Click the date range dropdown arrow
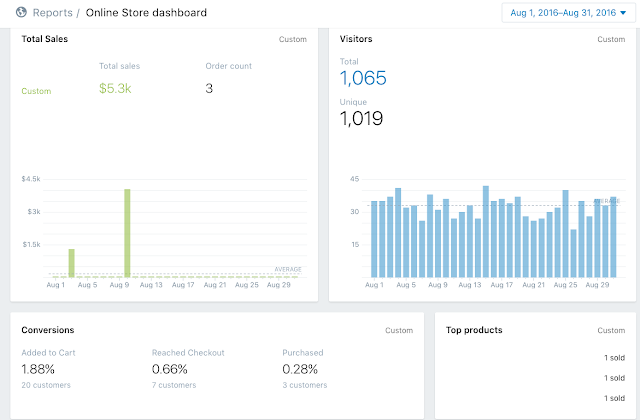 click(623, 13)
